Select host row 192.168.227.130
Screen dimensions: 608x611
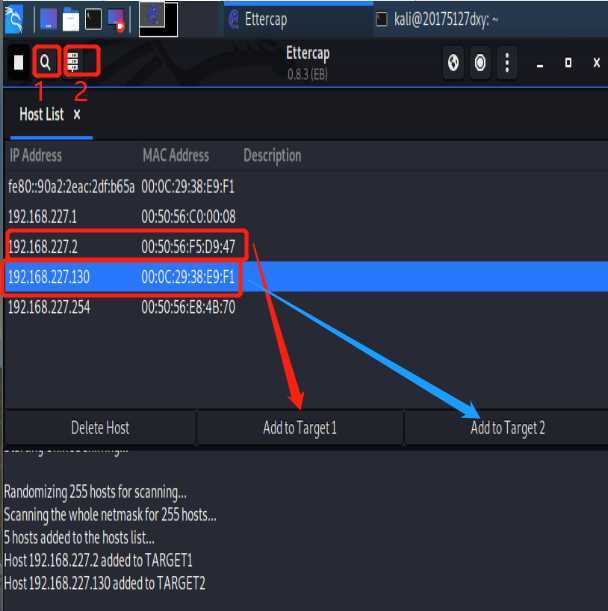coord(306,277)
